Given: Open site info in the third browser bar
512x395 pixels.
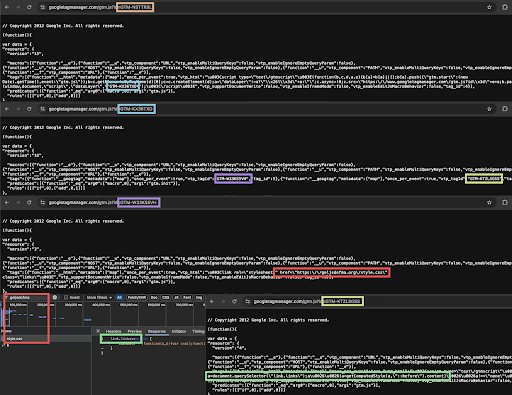Looking at the screenshot, I should [x=43, y=202].
